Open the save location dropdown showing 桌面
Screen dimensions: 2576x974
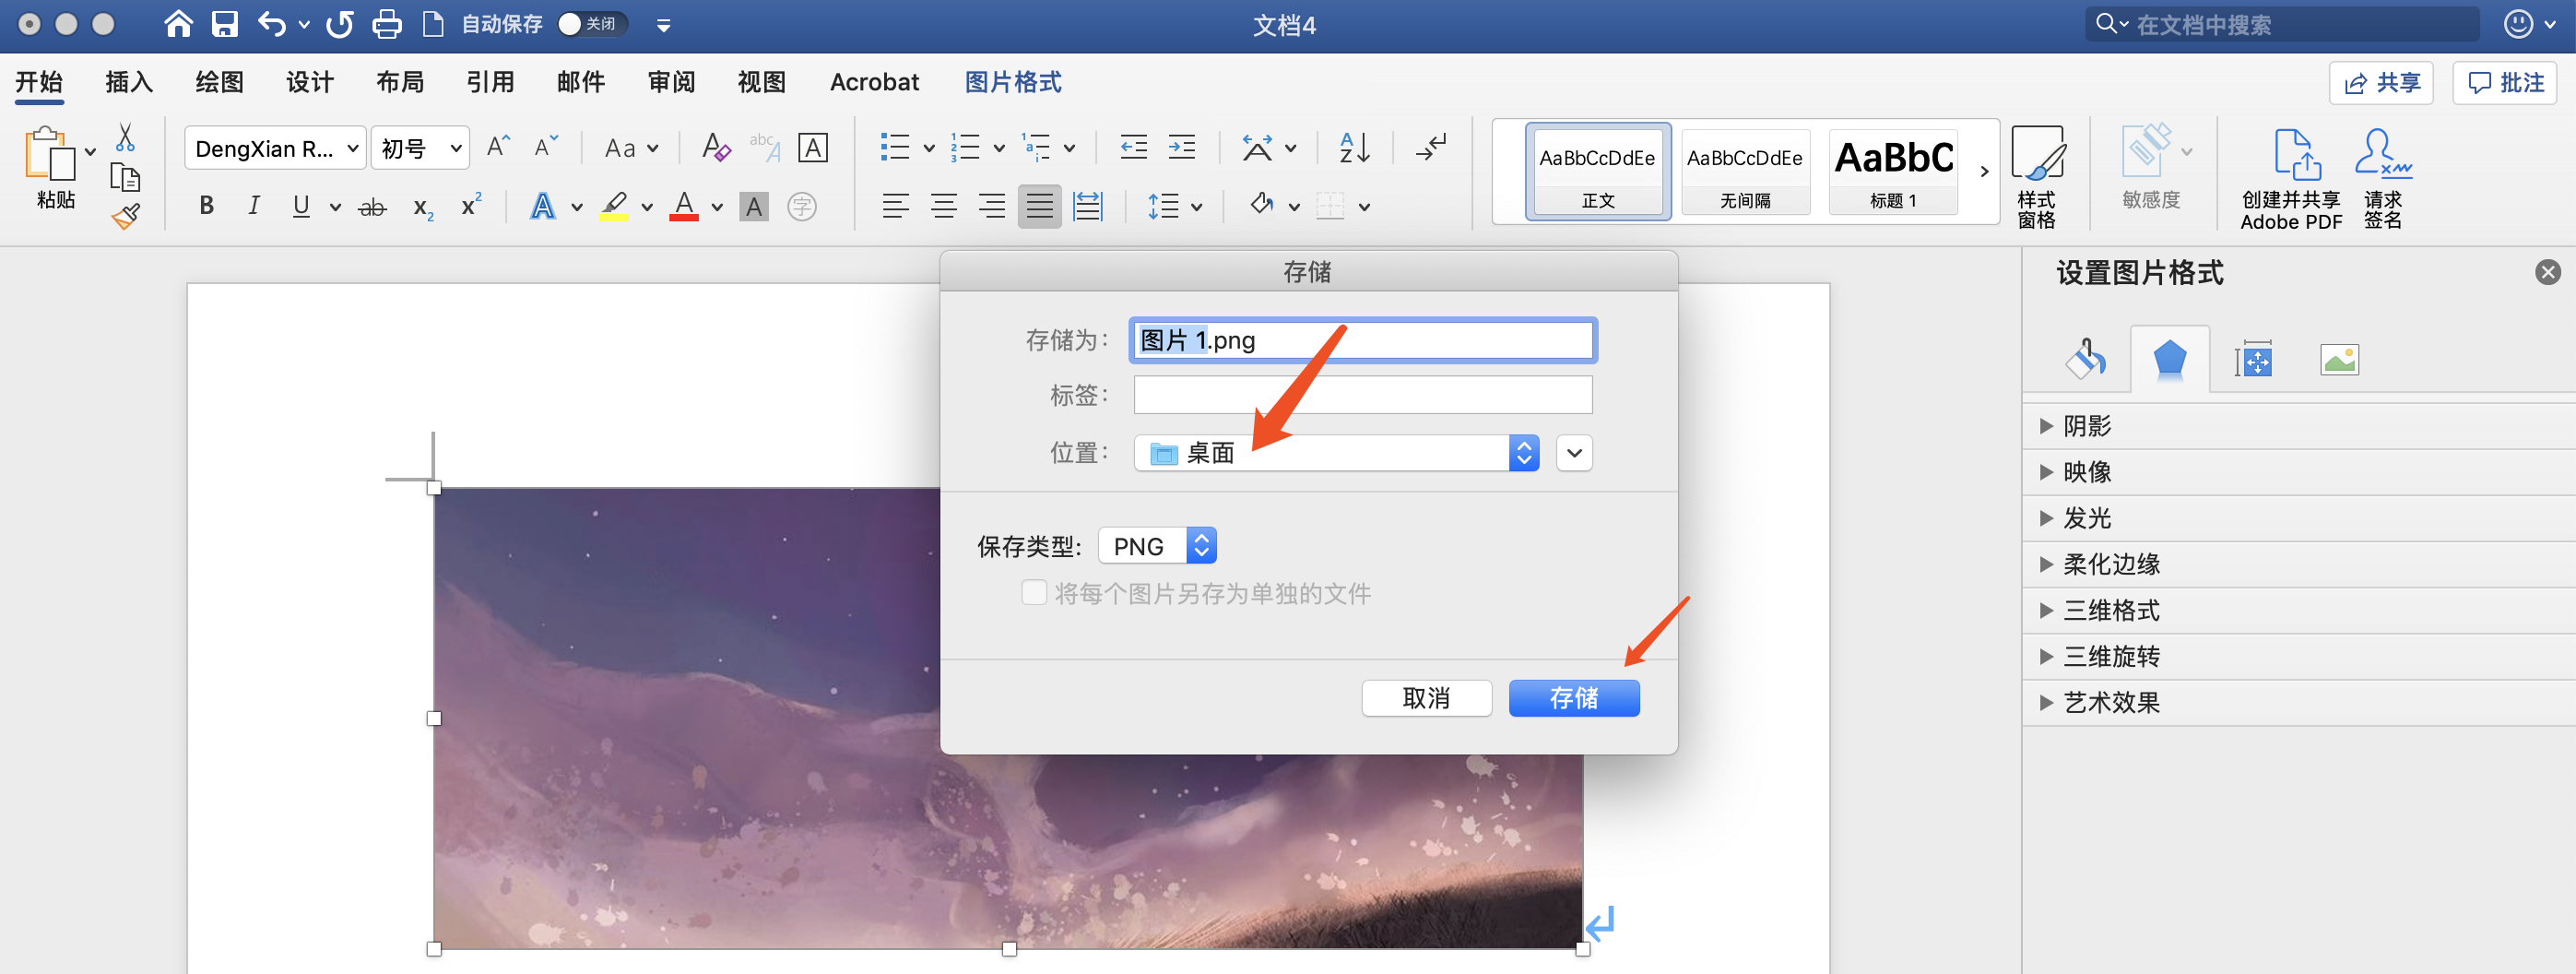click(1336, 453)
